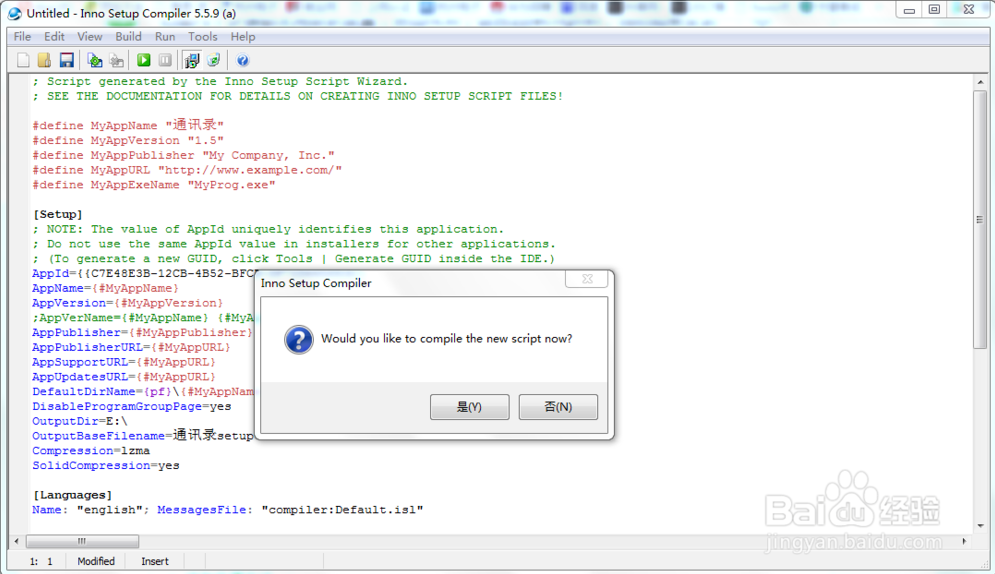
Task: Click the Compile toolbar icon
Action: pos(95,61)
